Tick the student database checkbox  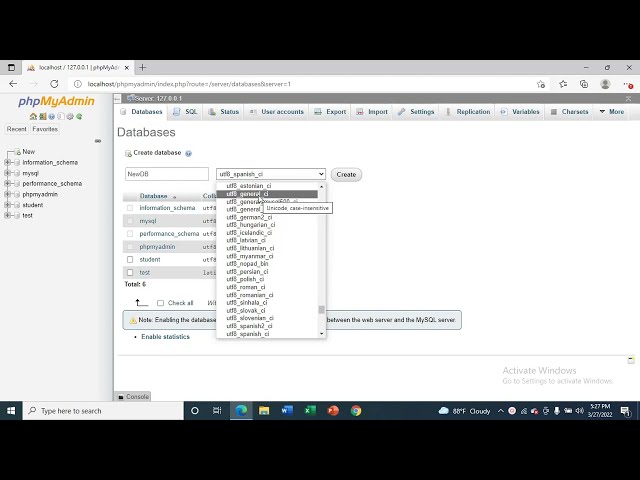tap(130, 260)
